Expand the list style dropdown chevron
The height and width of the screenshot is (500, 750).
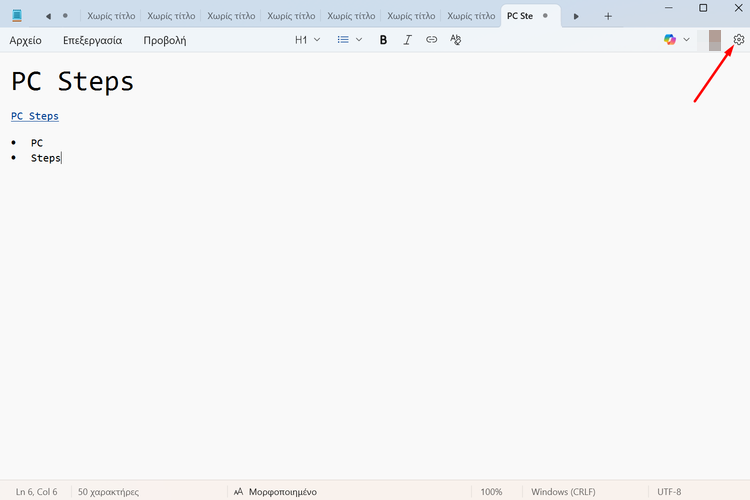tap(359, 40)
